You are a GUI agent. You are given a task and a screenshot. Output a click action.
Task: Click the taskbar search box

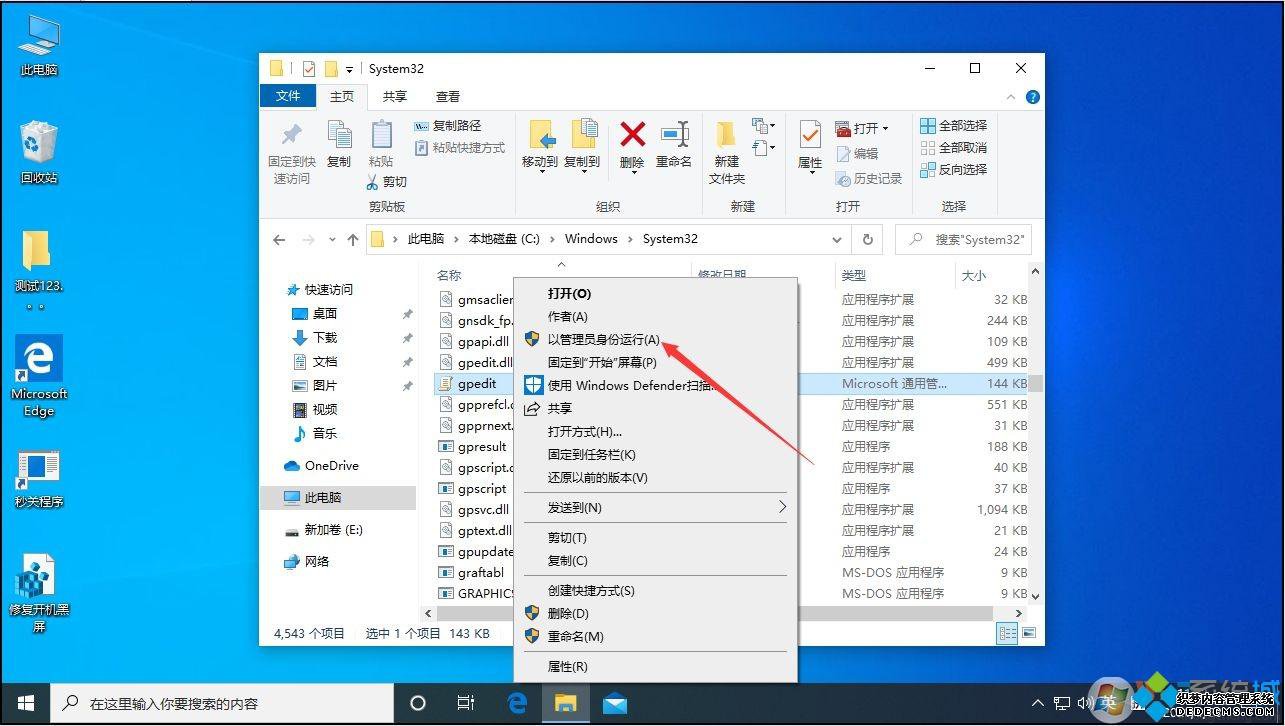[222, 703]
